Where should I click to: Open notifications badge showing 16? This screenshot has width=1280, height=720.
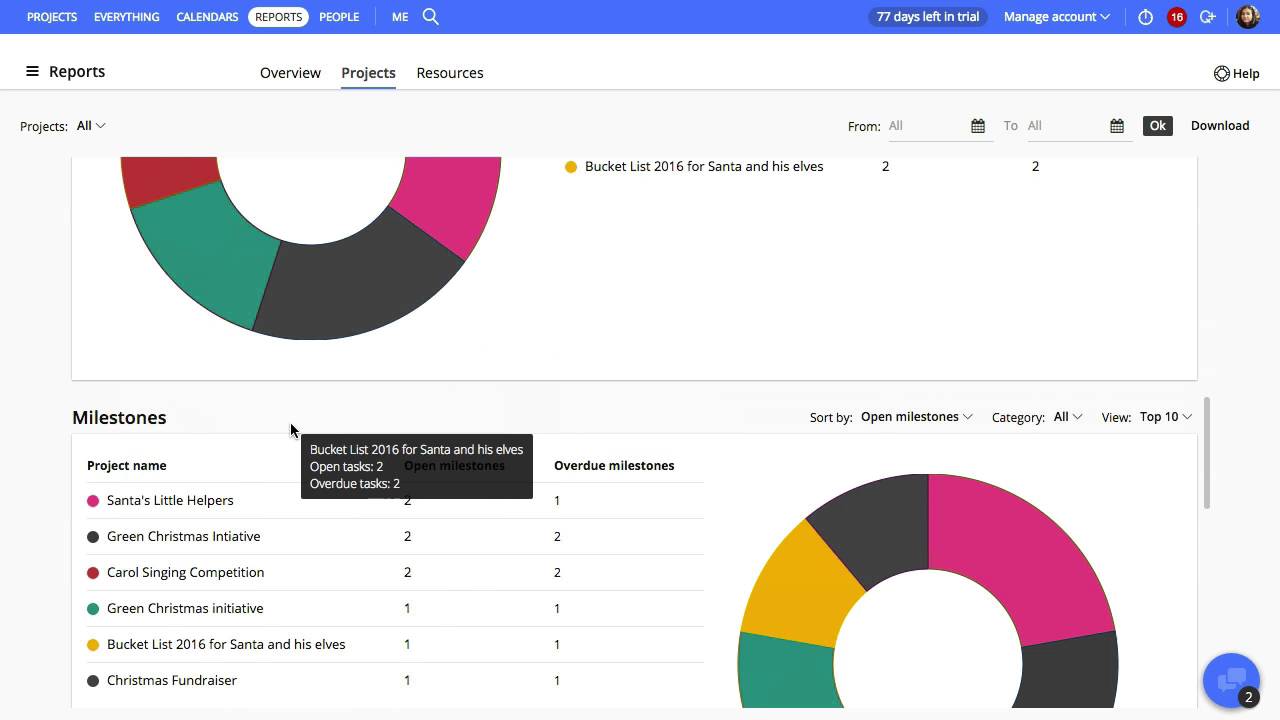click(1177, 17)
